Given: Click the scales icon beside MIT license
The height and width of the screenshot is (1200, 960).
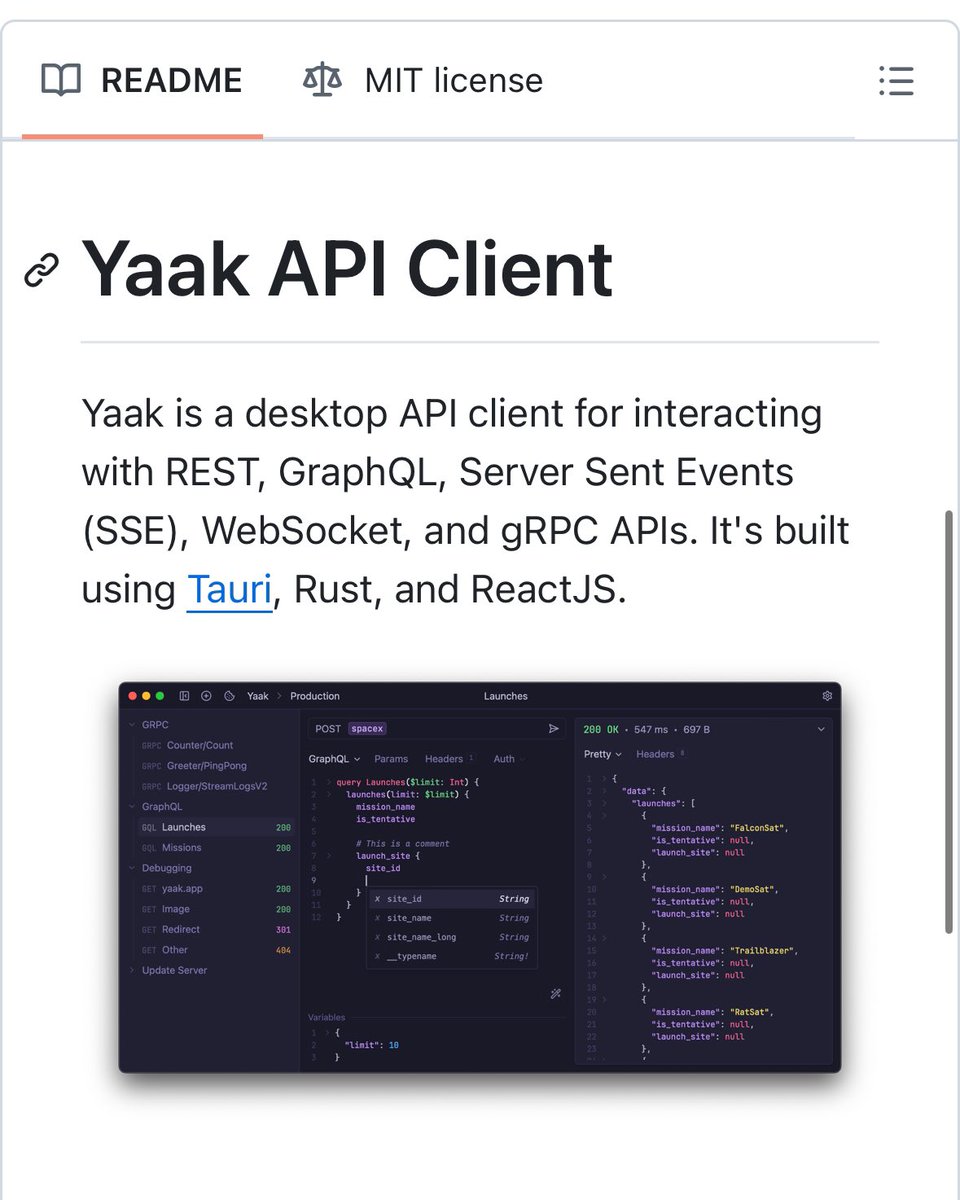Looking at the screenshot, I should pos(319,80).
